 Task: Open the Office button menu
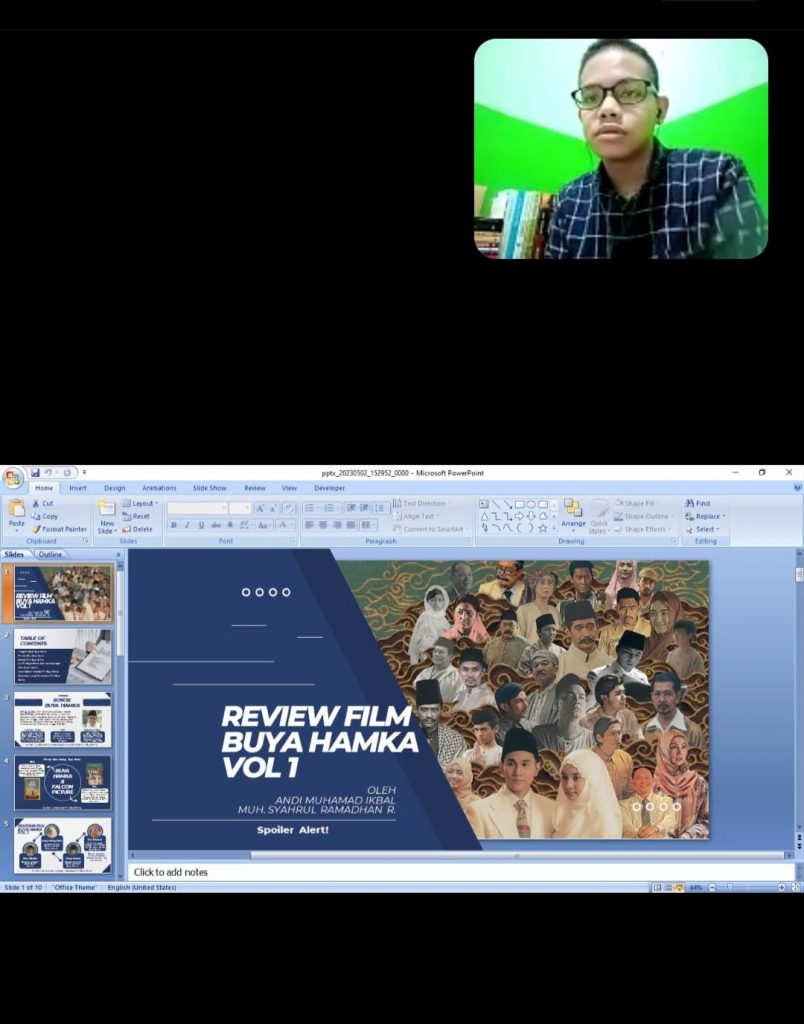click(12, 478)
